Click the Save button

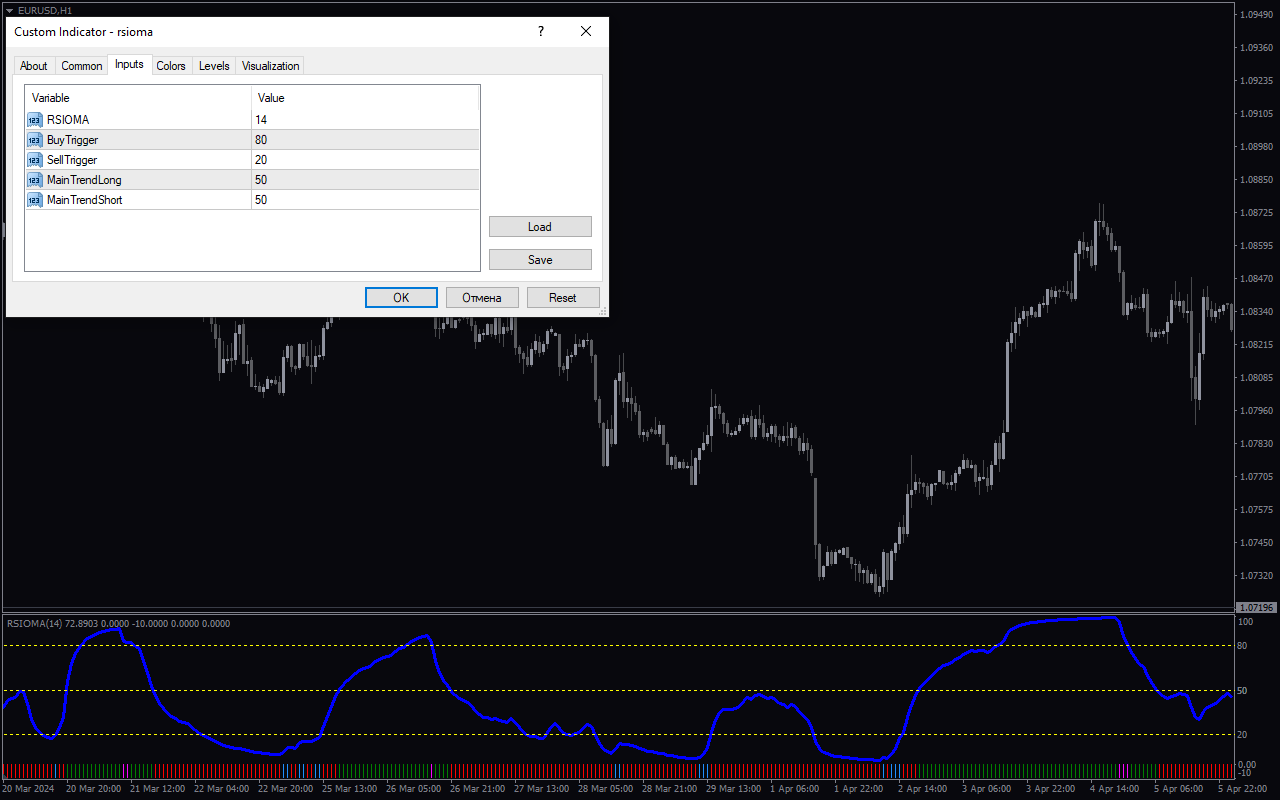click(x=540, y=260)
